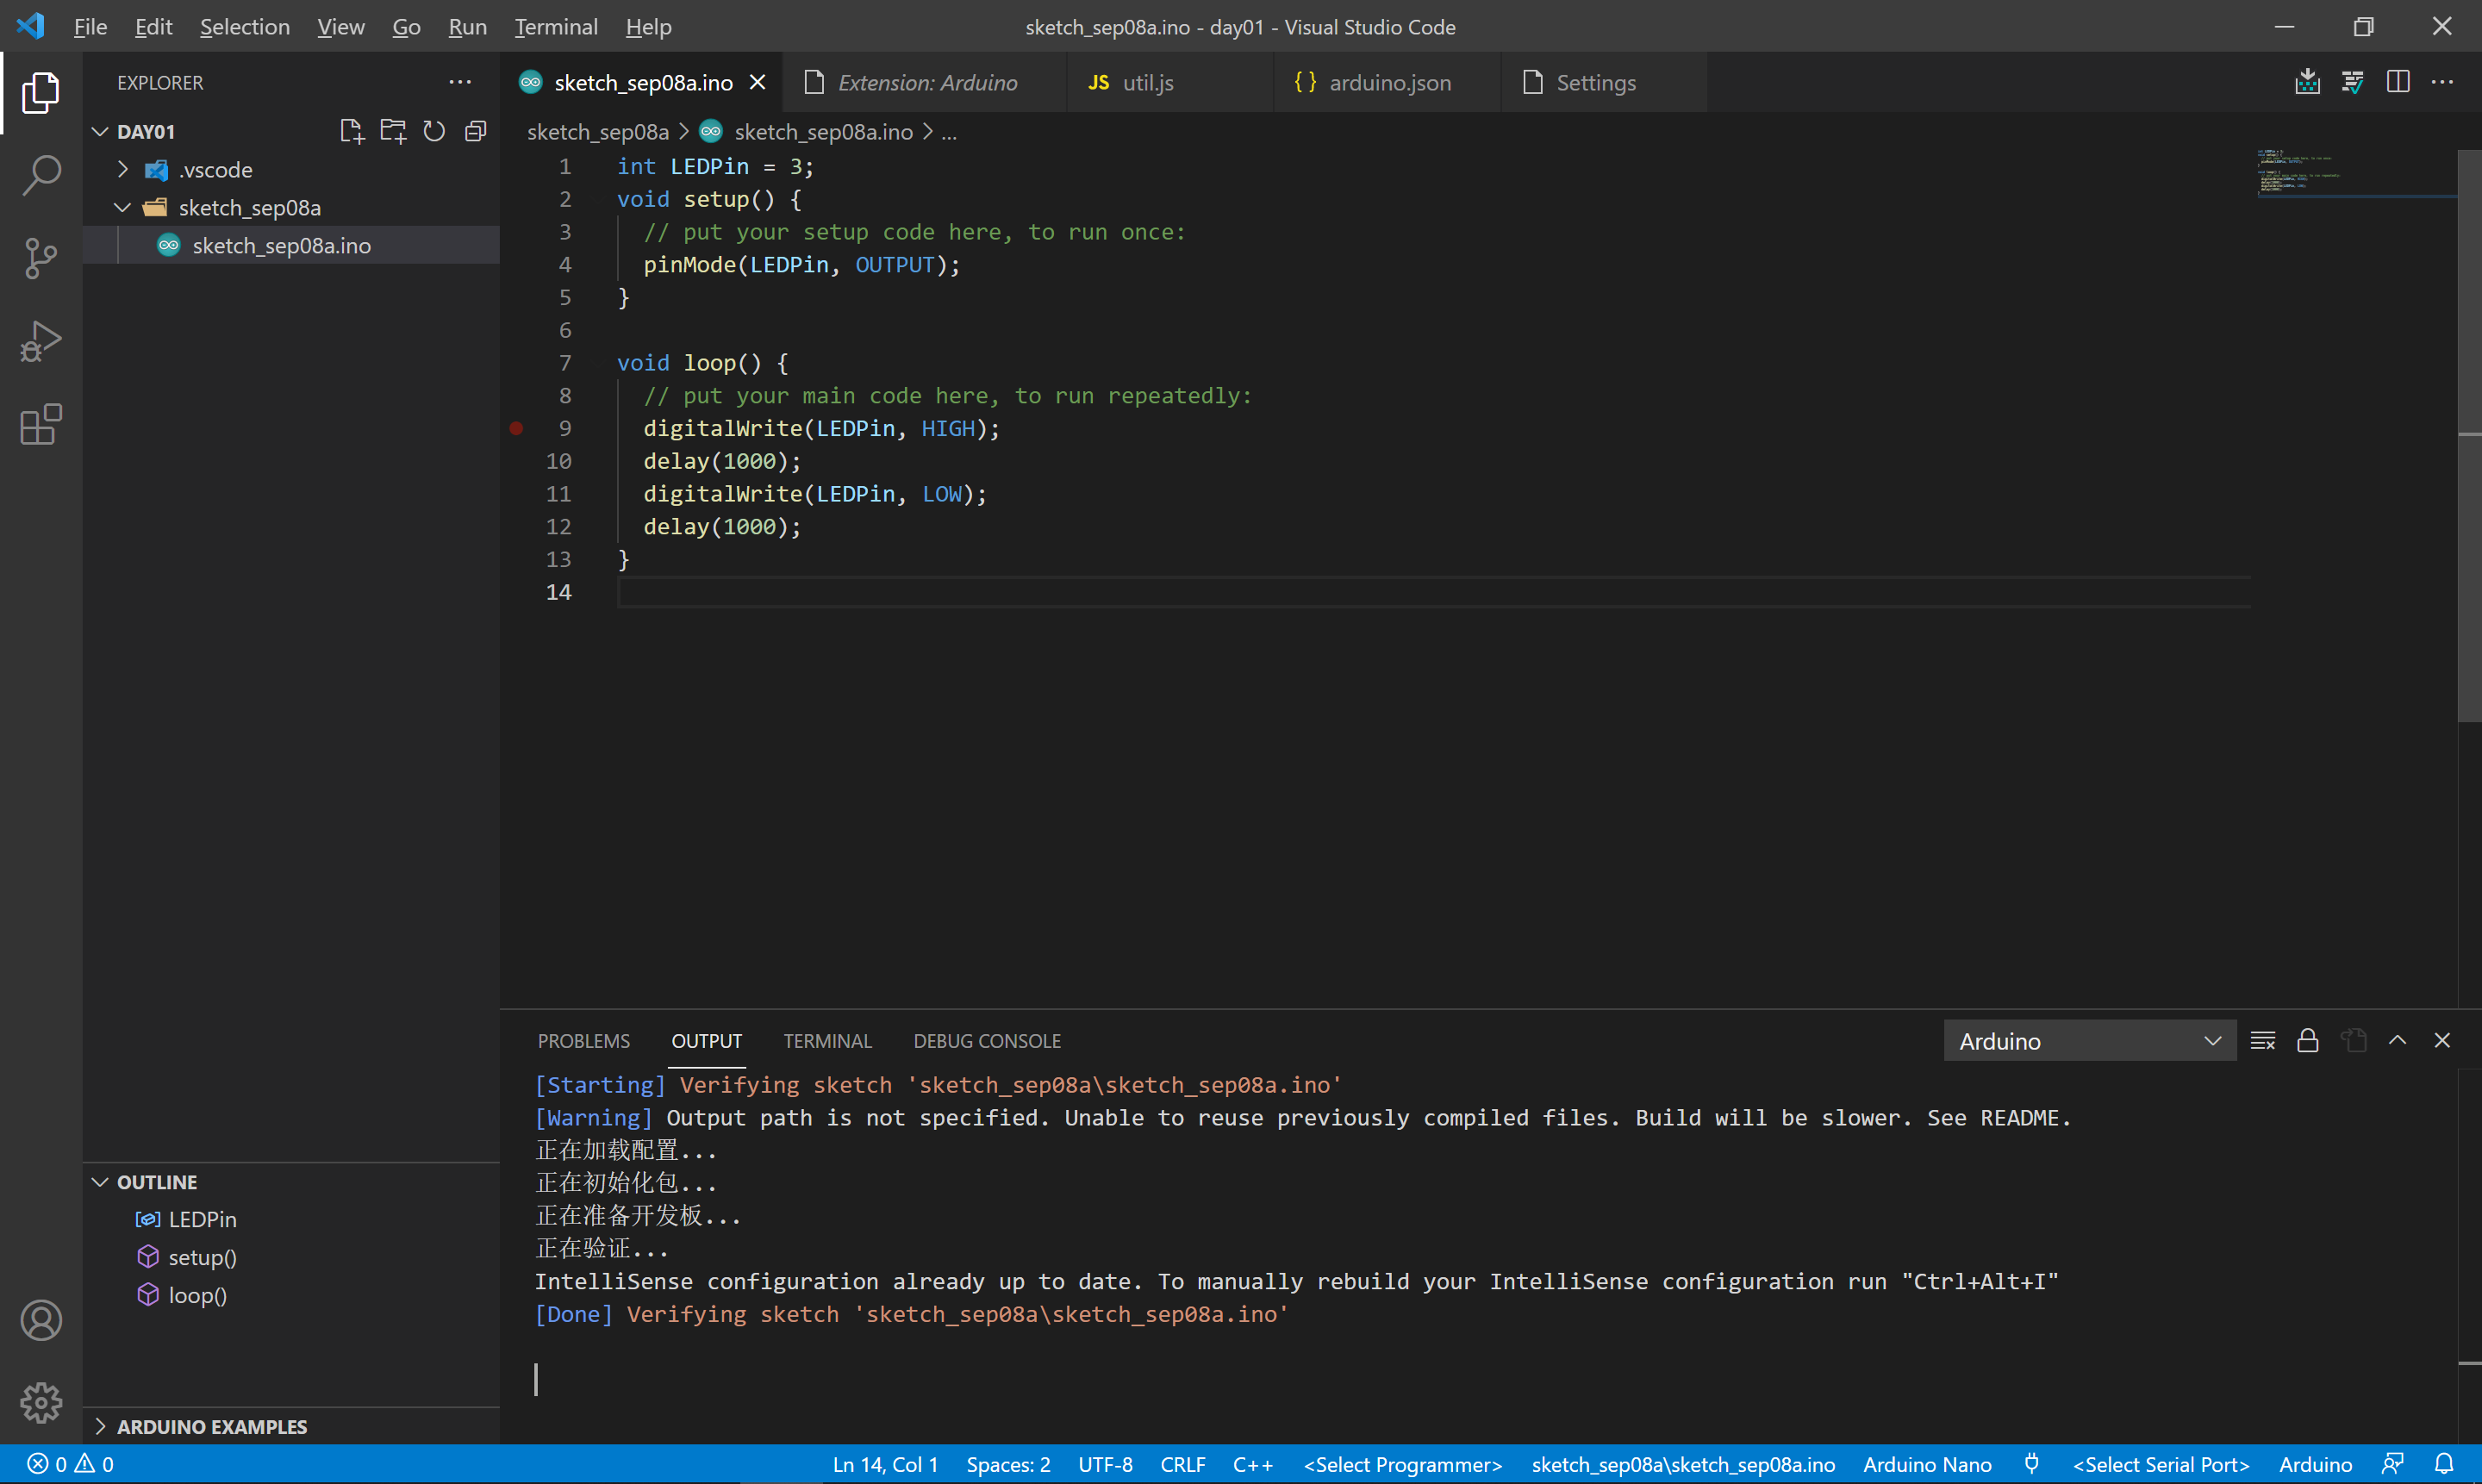Click the editor minimap code preview

[x=2355, y=172]
